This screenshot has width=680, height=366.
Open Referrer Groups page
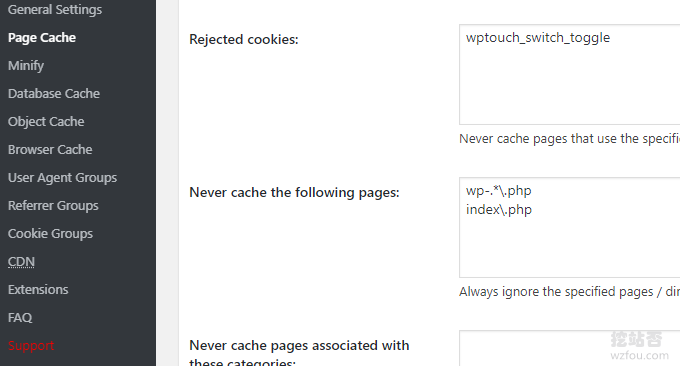[53, 206]
